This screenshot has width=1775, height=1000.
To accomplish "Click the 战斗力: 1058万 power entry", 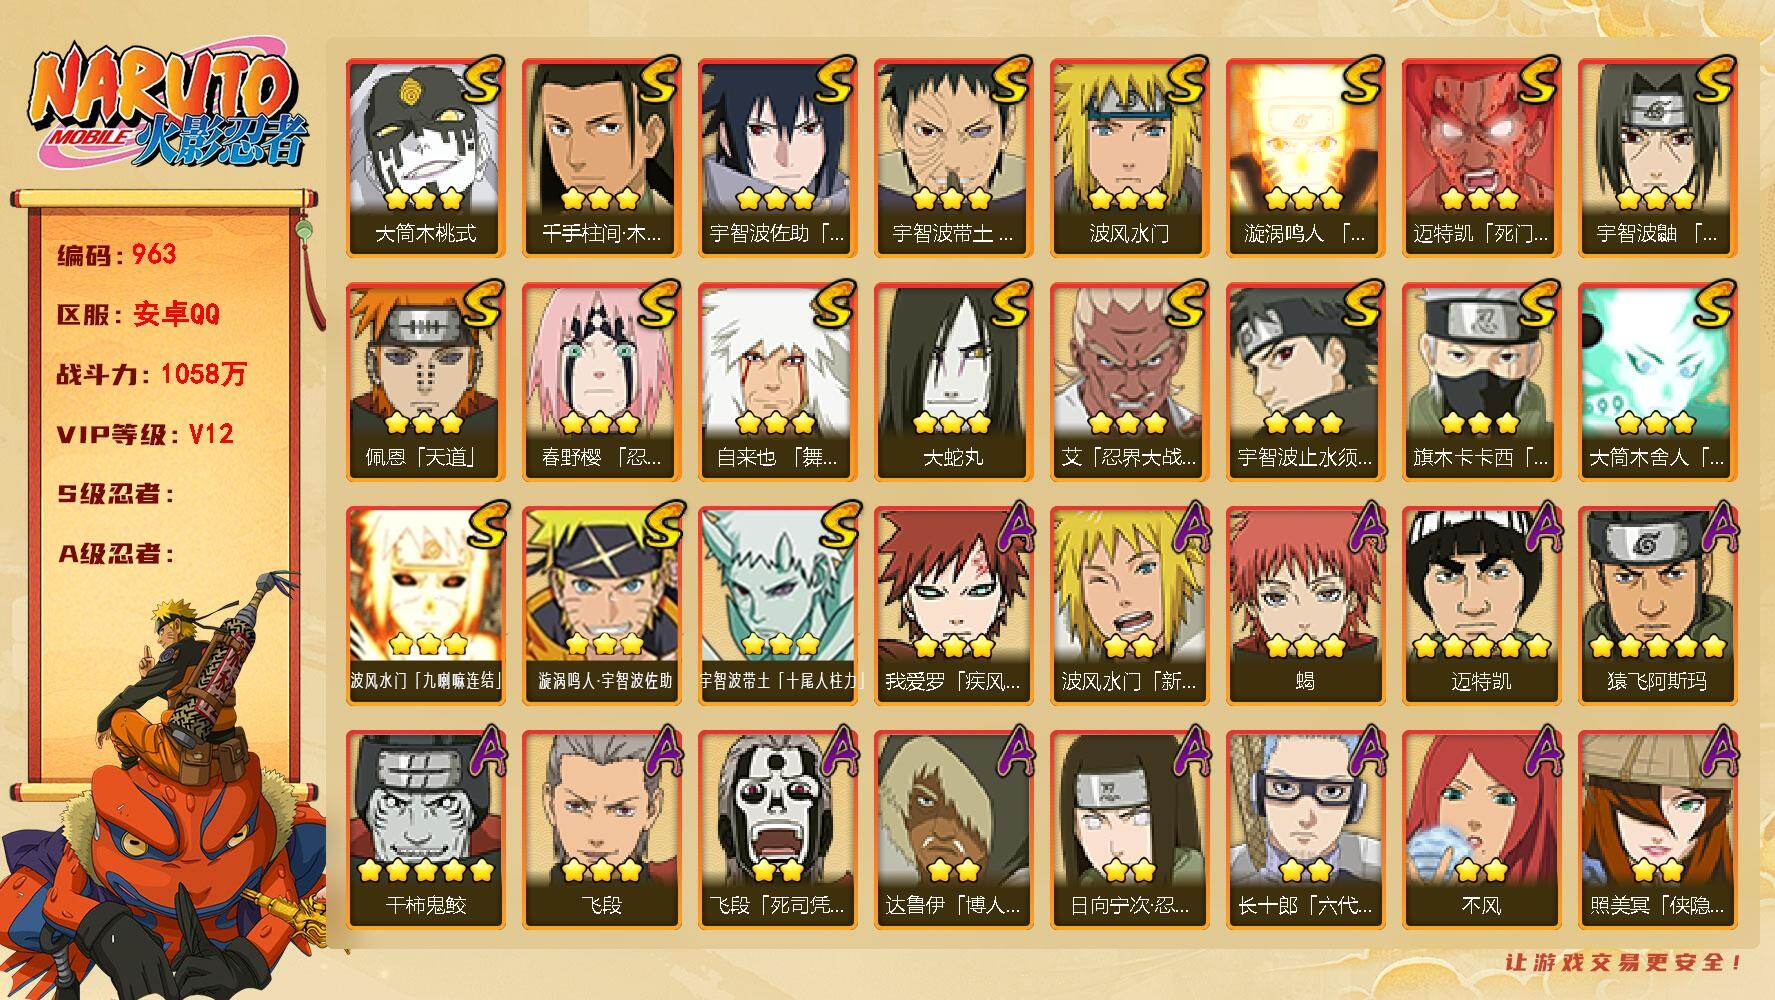I will 152,375.
